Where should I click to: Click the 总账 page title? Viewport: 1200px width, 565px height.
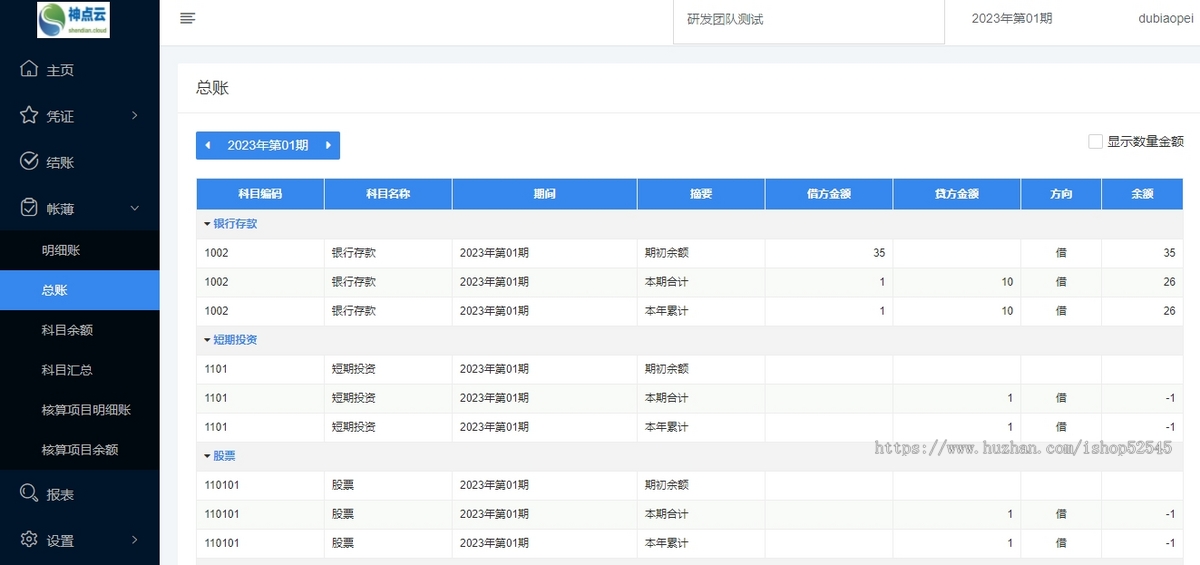(x=213, y=88)
